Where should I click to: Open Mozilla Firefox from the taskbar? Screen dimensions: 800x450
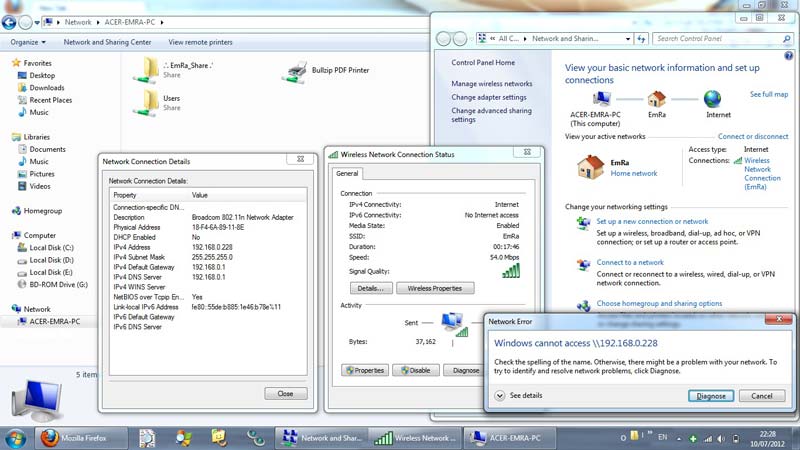[x=81, y=438]
